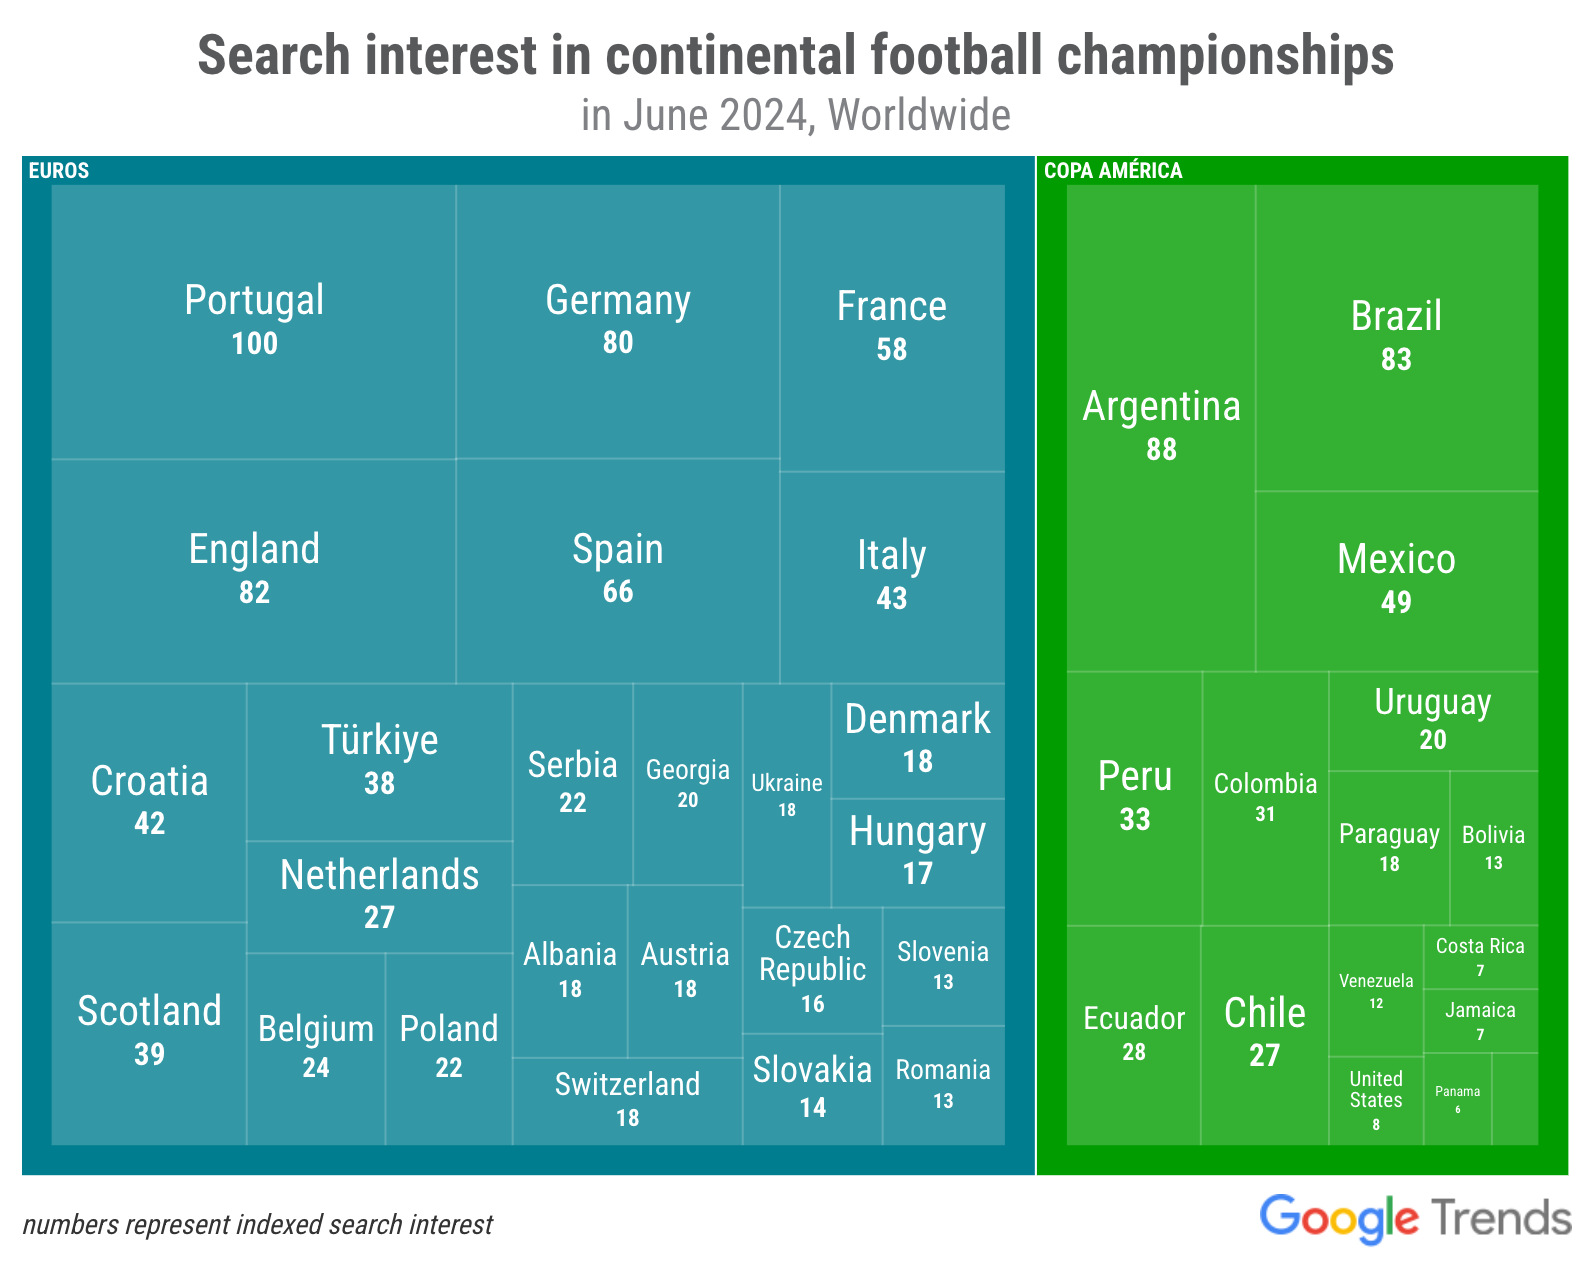Select the England tile showing 82
The height and width of the screenshot is (1276, 1592).
click(x=254, y=571)
